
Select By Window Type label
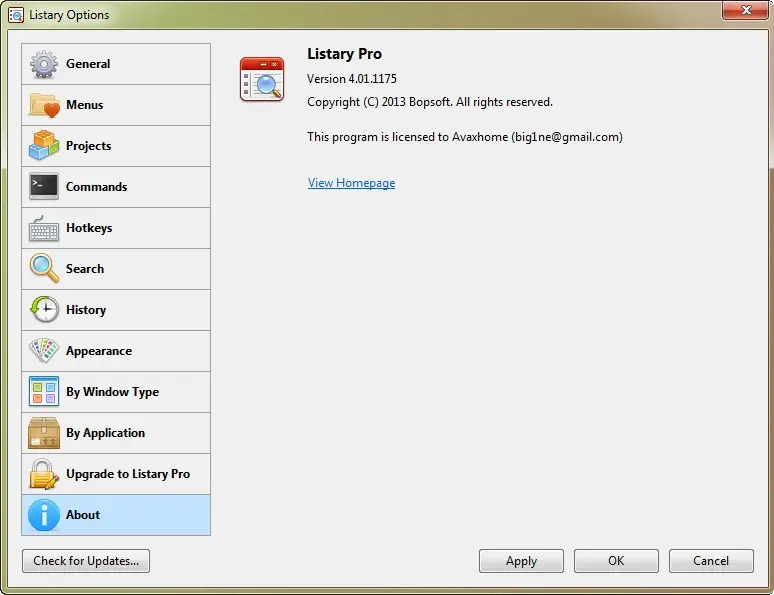[113, 392]
